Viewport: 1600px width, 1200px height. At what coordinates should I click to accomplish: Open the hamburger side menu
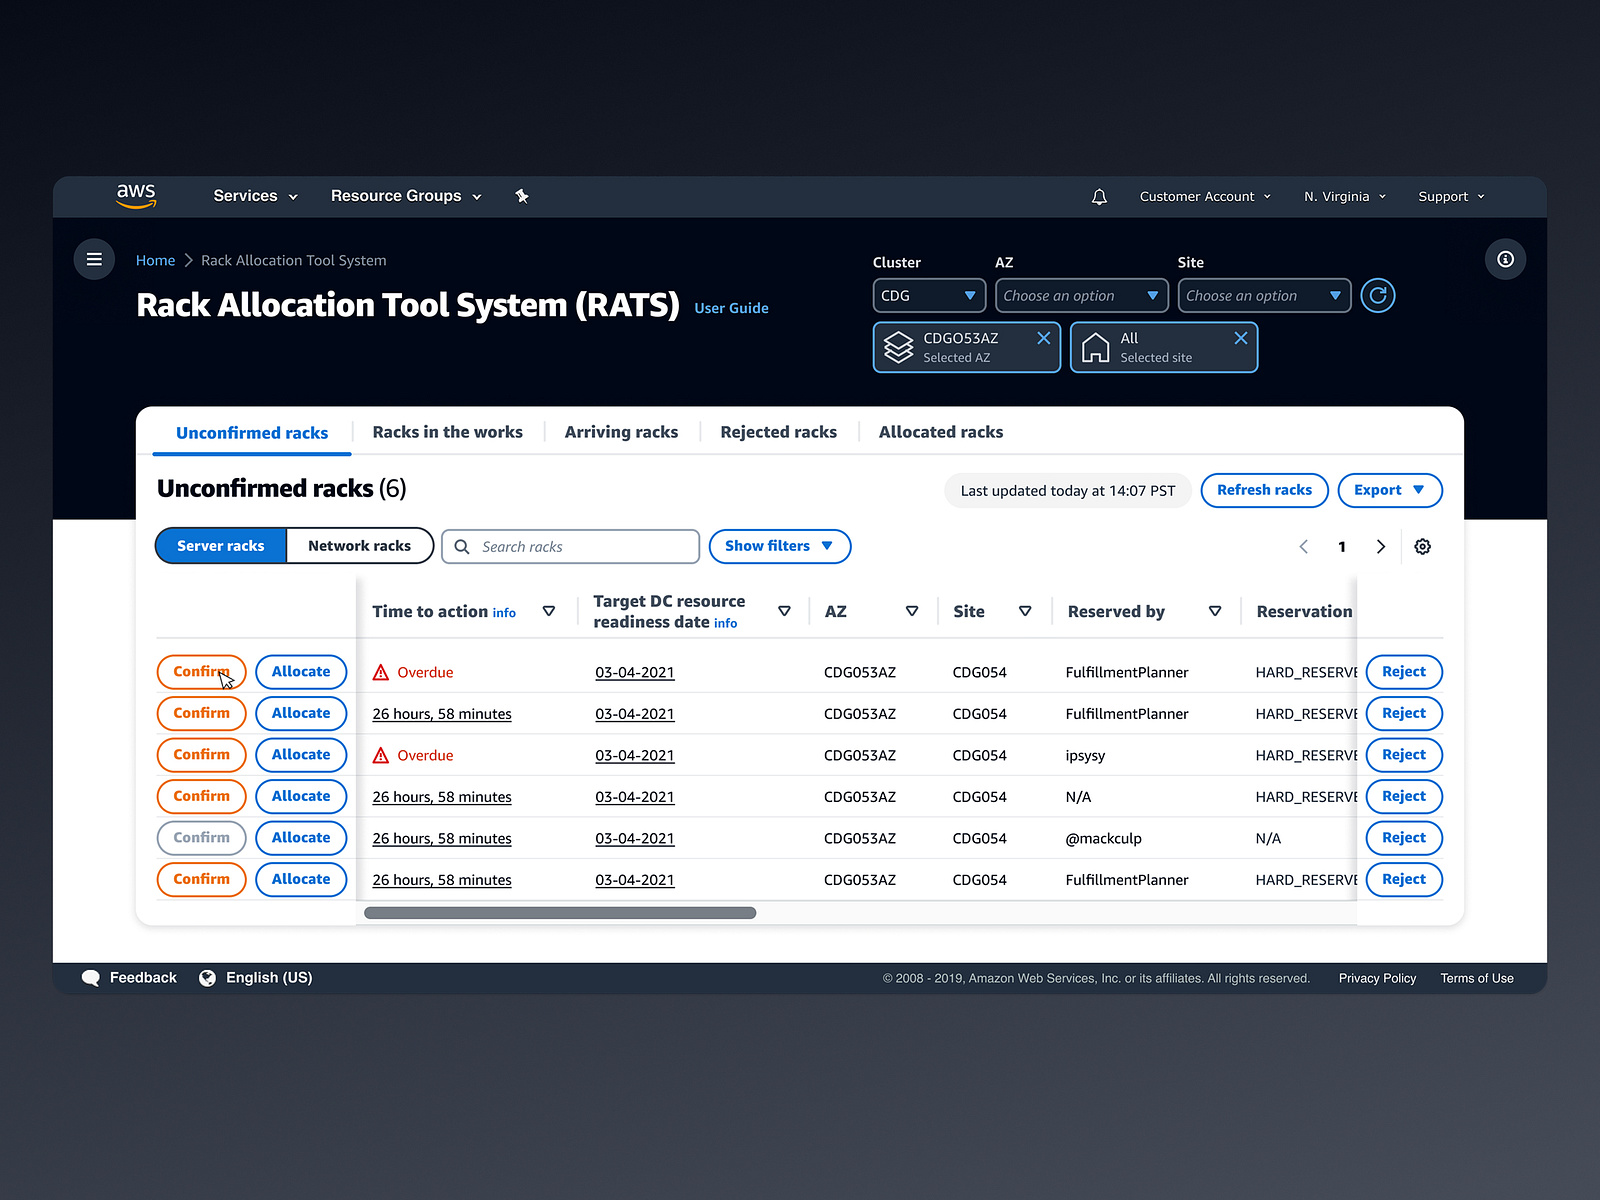click(x=94, y=259)
